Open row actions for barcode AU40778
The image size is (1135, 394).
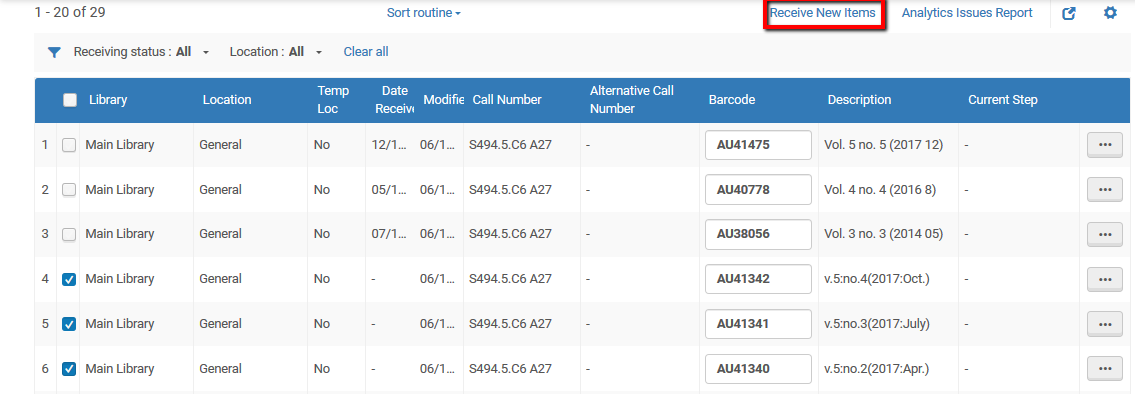coord(1105,190)
